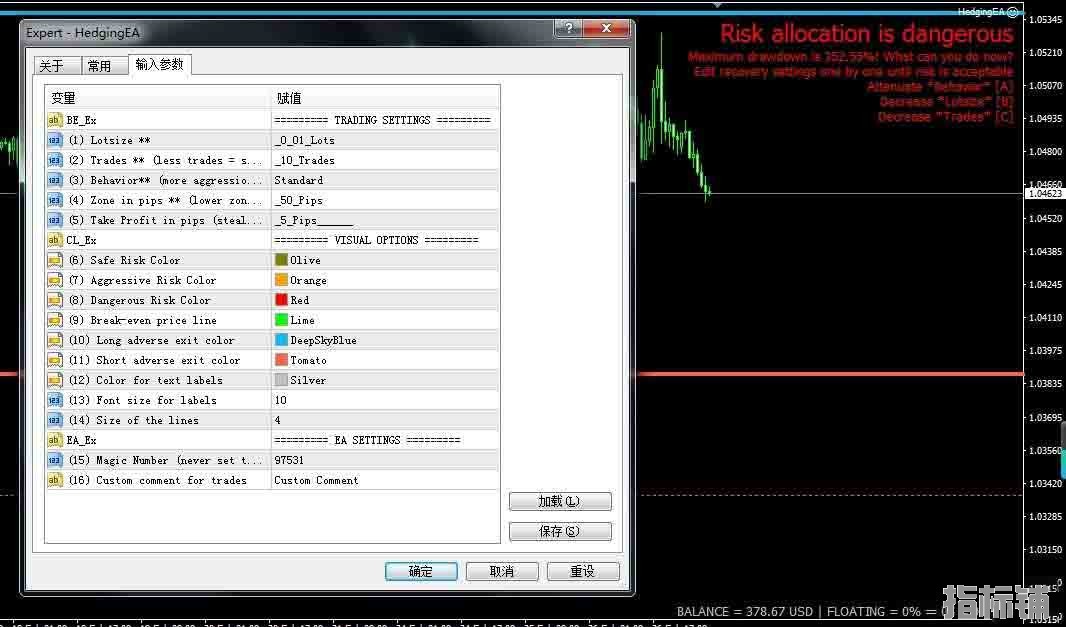Click the icon beside the Magic Number row
The height and width of the screenshot is (627, 1066).
click(x=55, y=460)
